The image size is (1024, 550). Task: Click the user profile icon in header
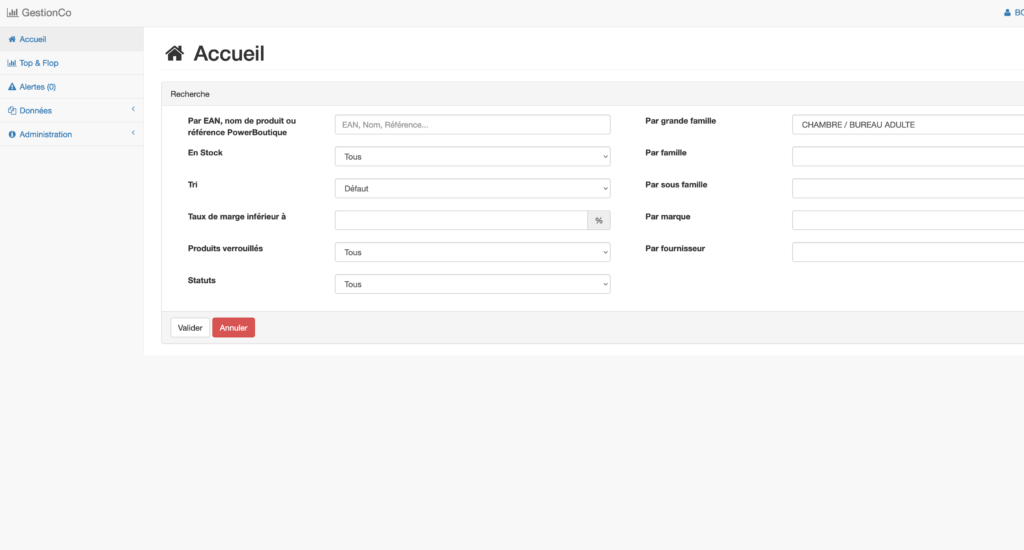tap(1007, 12)
